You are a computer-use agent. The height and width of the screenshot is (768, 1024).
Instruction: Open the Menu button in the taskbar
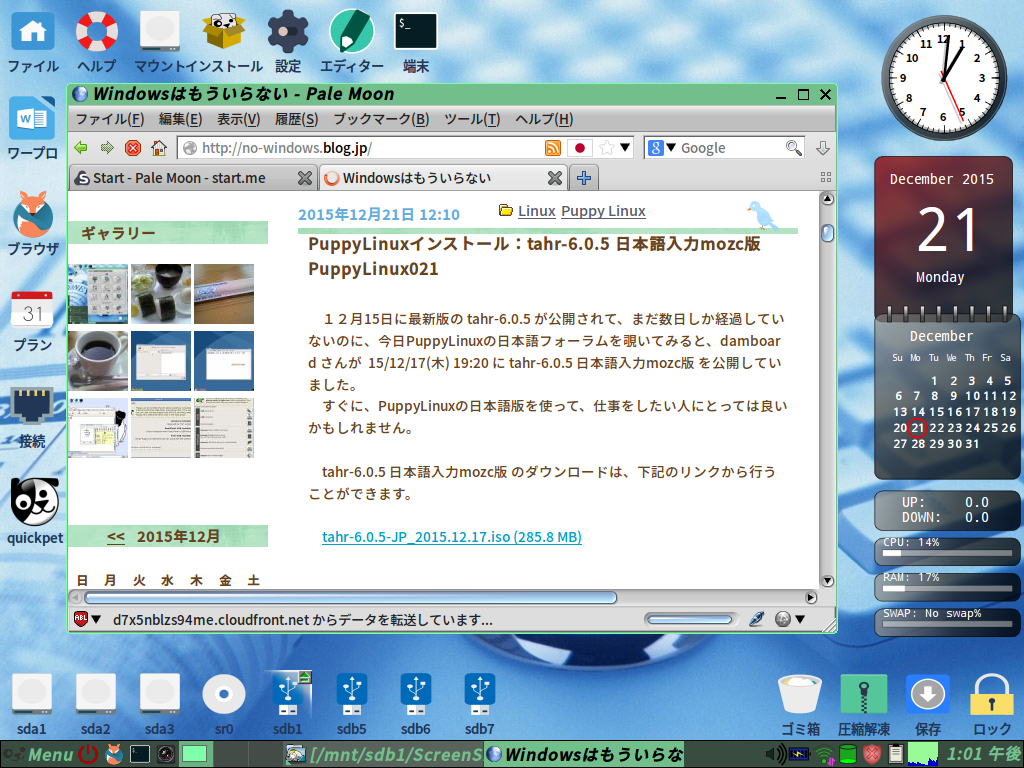click(x=39, y=755)
